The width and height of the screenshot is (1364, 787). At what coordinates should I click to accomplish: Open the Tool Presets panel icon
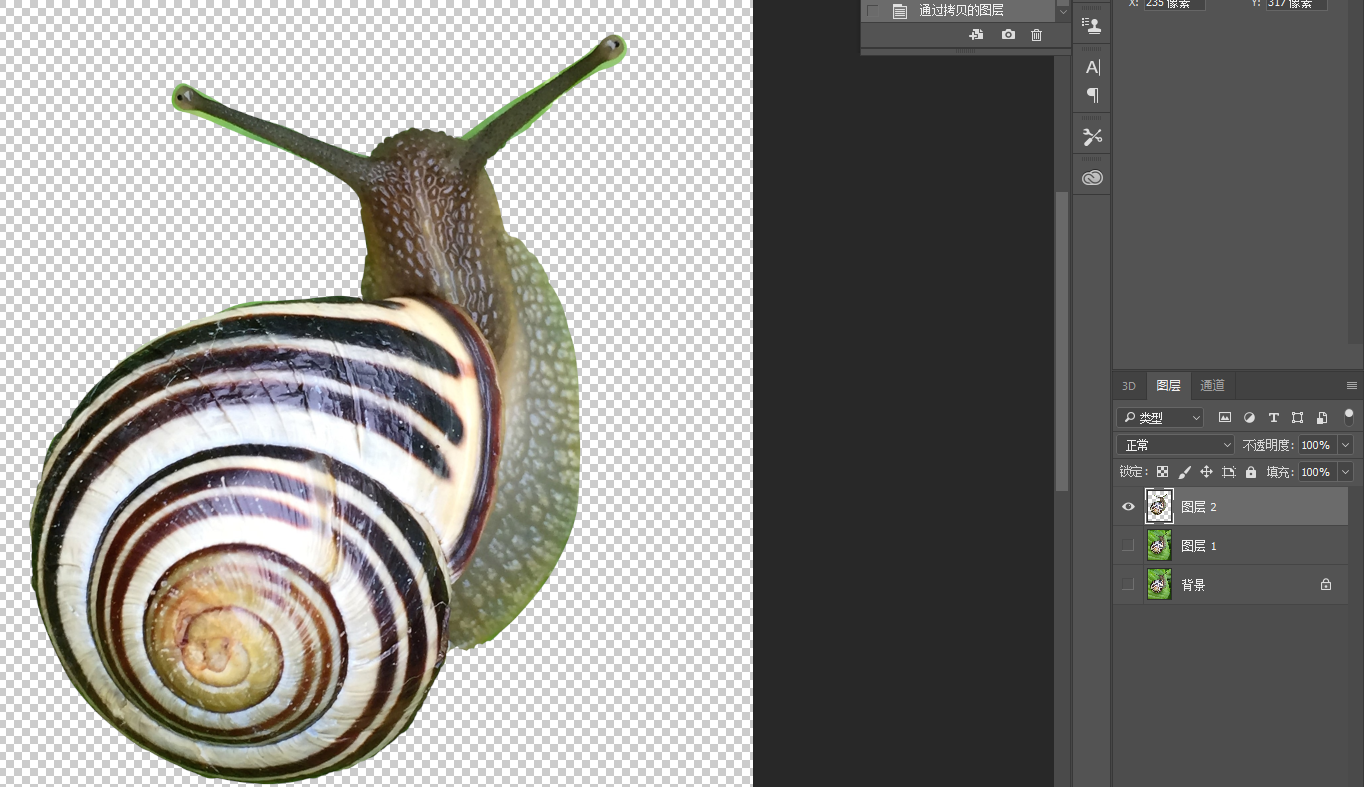click(x=1092, y=137)
